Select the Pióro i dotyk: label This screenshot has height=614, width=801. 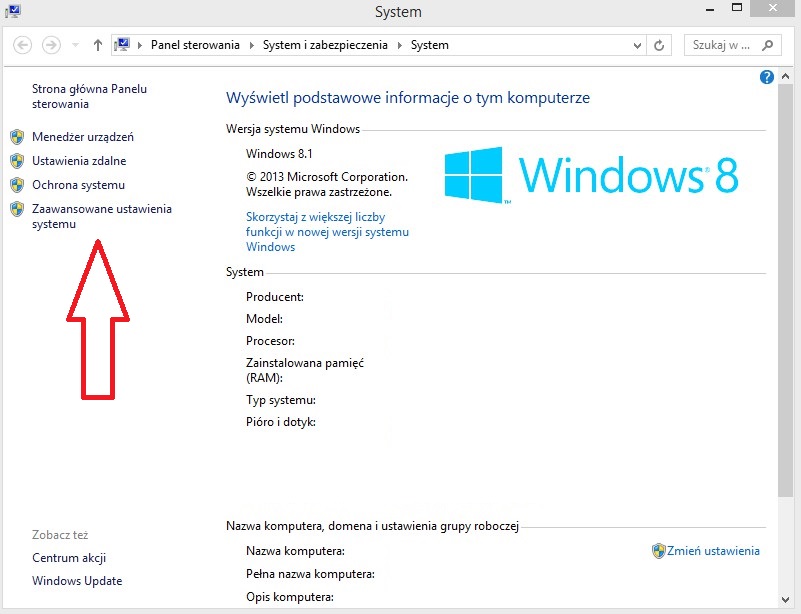(x=281, y=422)
